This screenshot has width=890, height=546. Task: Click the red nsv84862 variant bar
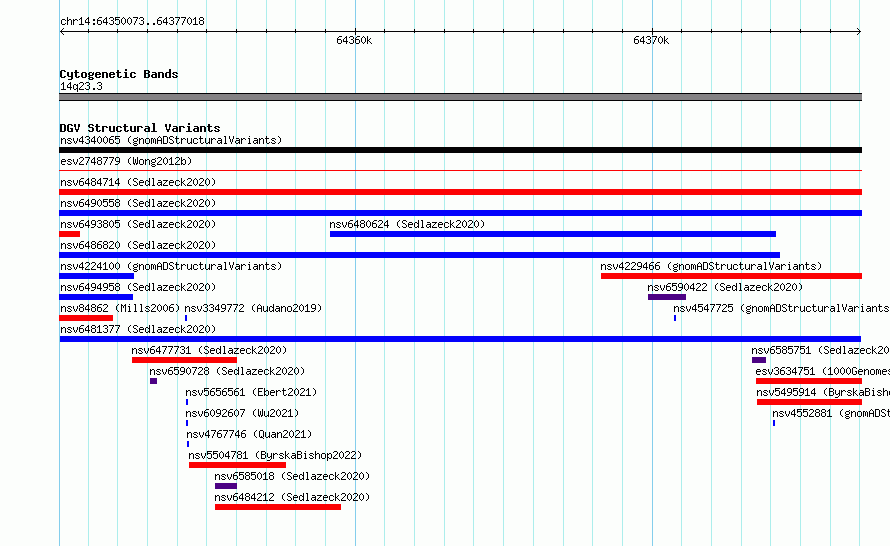86,318
